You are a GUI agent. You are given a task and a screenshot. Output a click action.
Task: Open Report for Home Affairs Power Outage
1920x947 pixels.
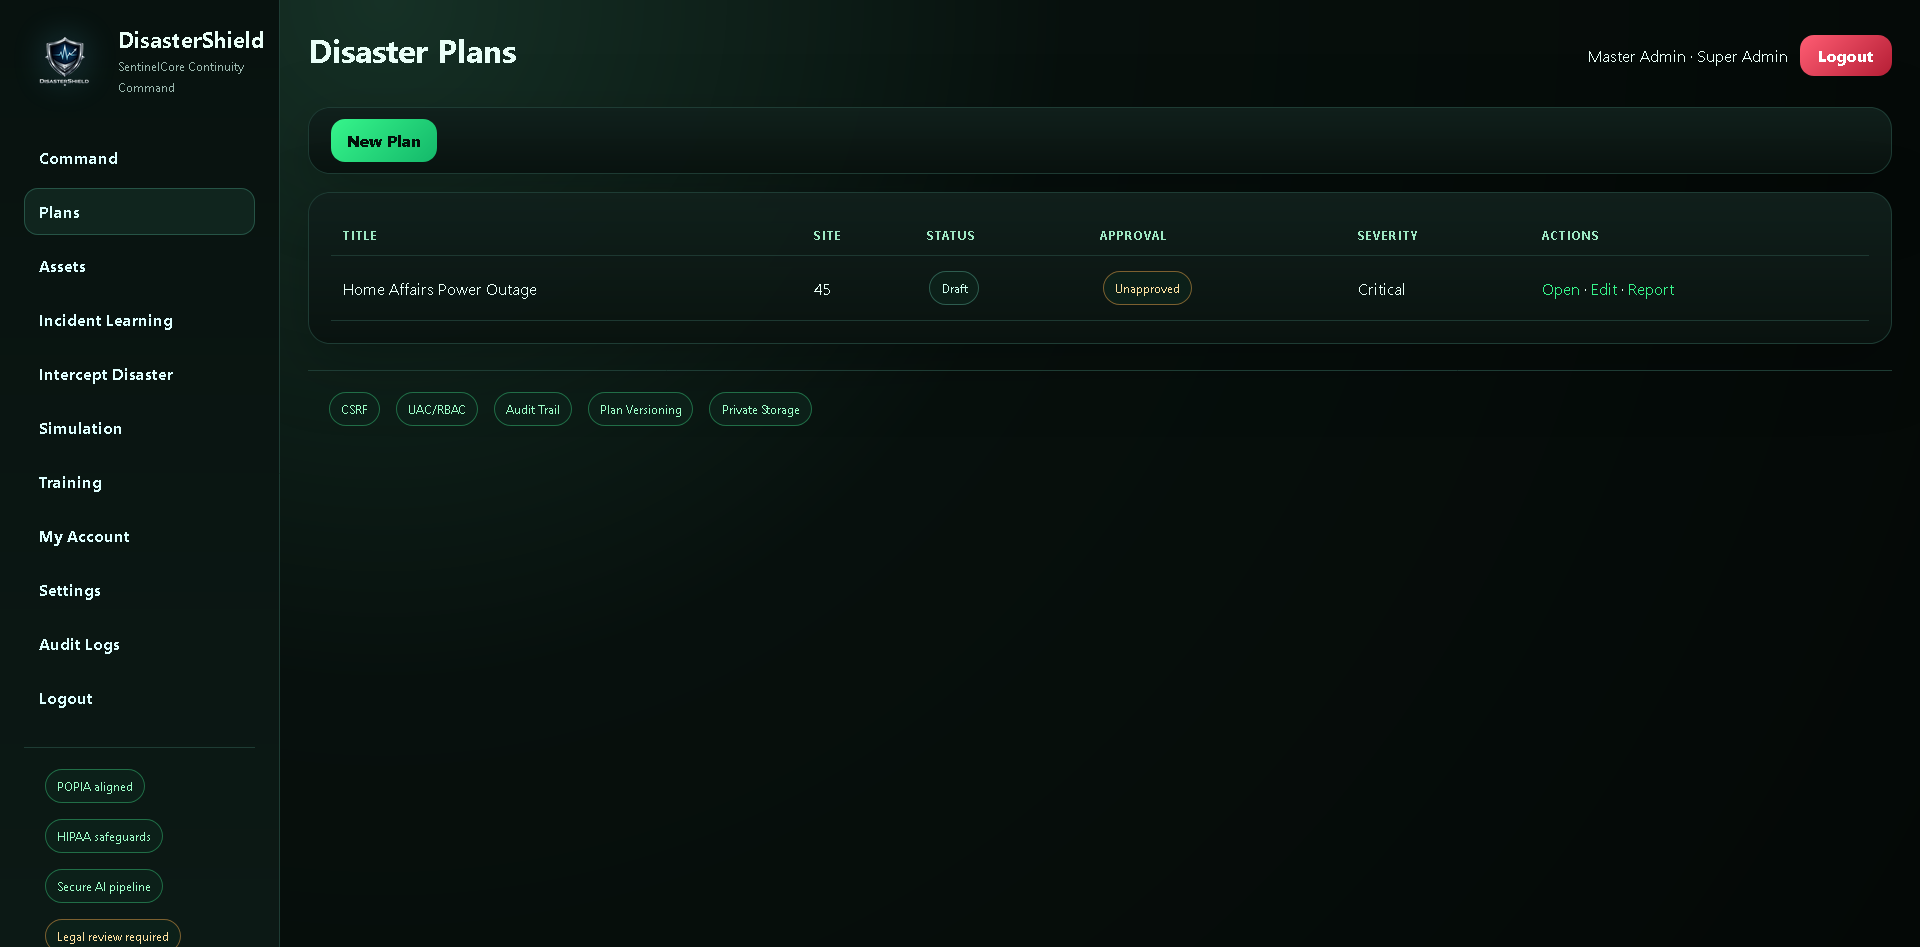coord(1650,289)
